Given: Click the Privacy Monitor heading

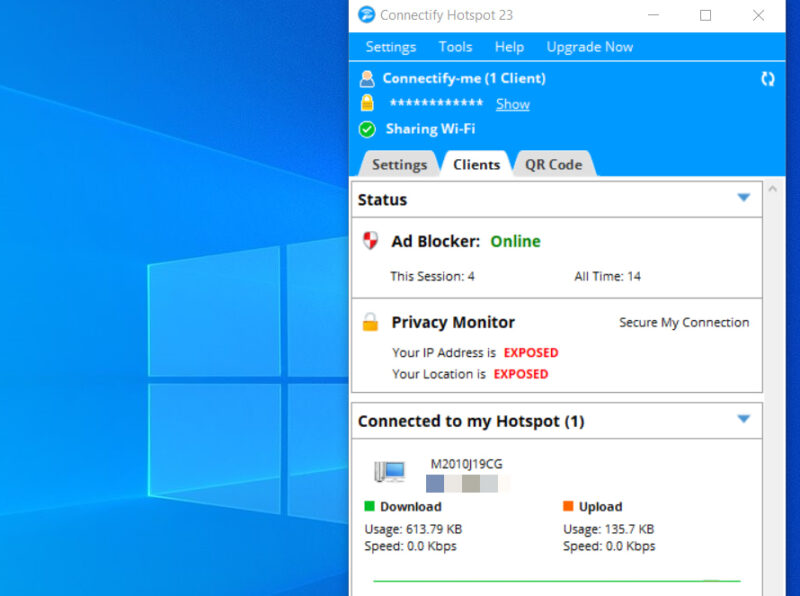Looking at the screenshot, I should [453, 322].
